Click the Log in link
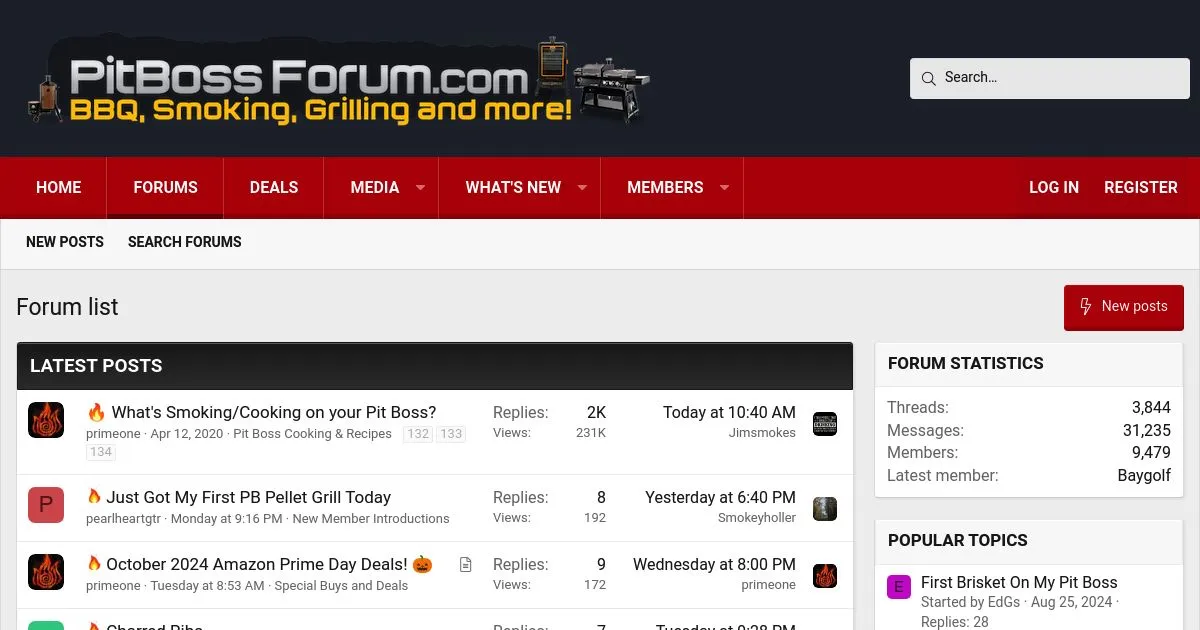 (x=1054, y=187)
